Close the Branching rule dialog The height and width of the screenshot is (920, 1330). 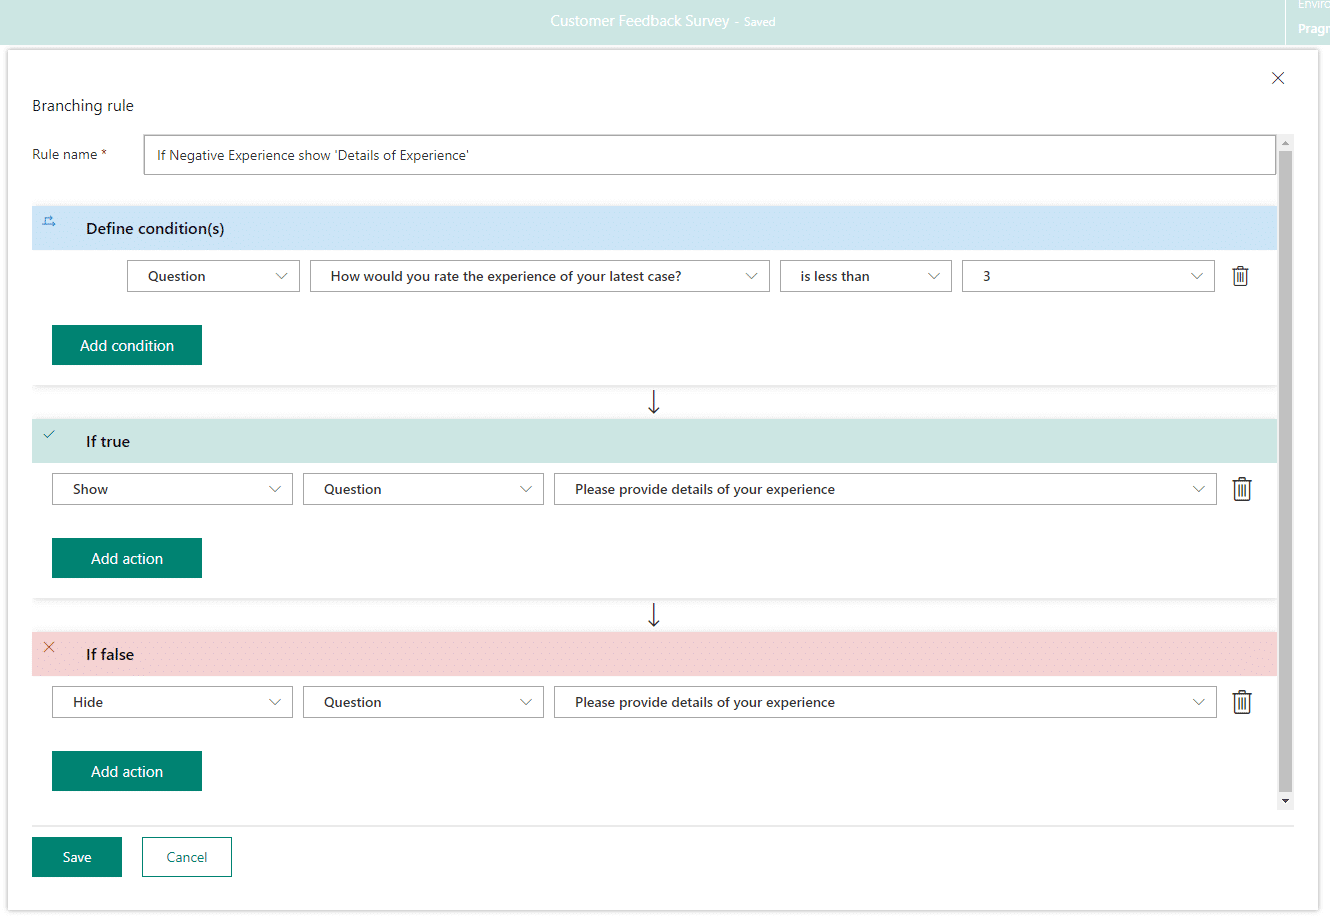(x=1277, y=78)
